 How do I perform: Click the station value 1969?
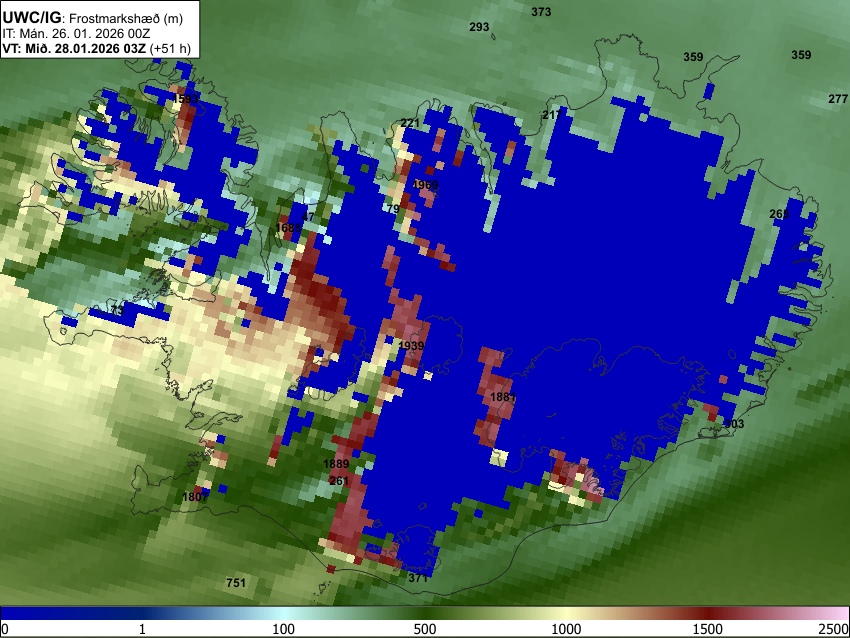[426, 185]
